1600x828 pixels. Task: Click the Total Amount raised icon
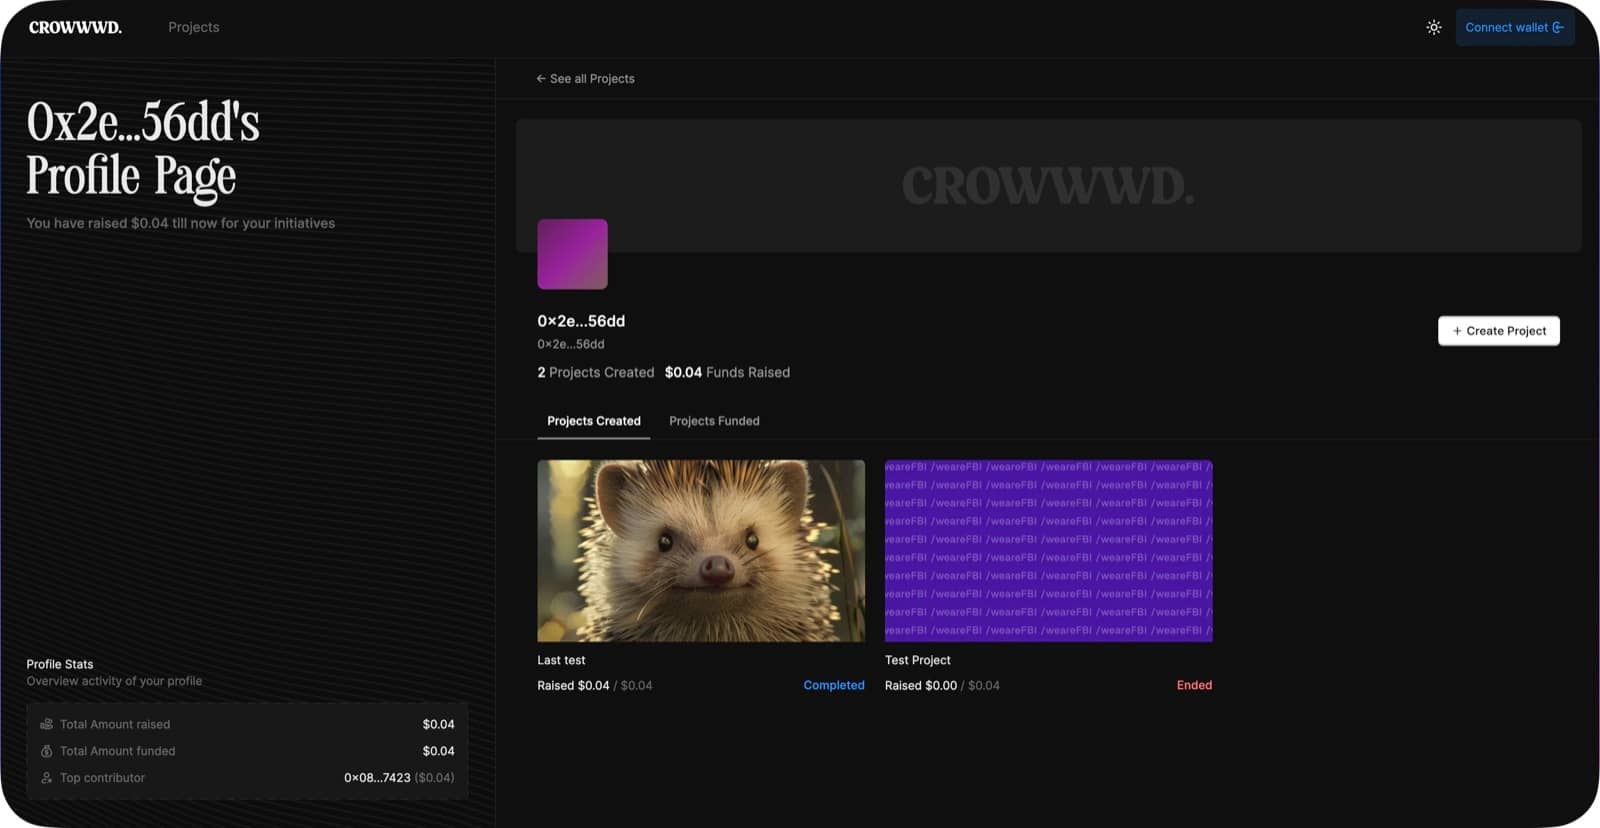46,724
